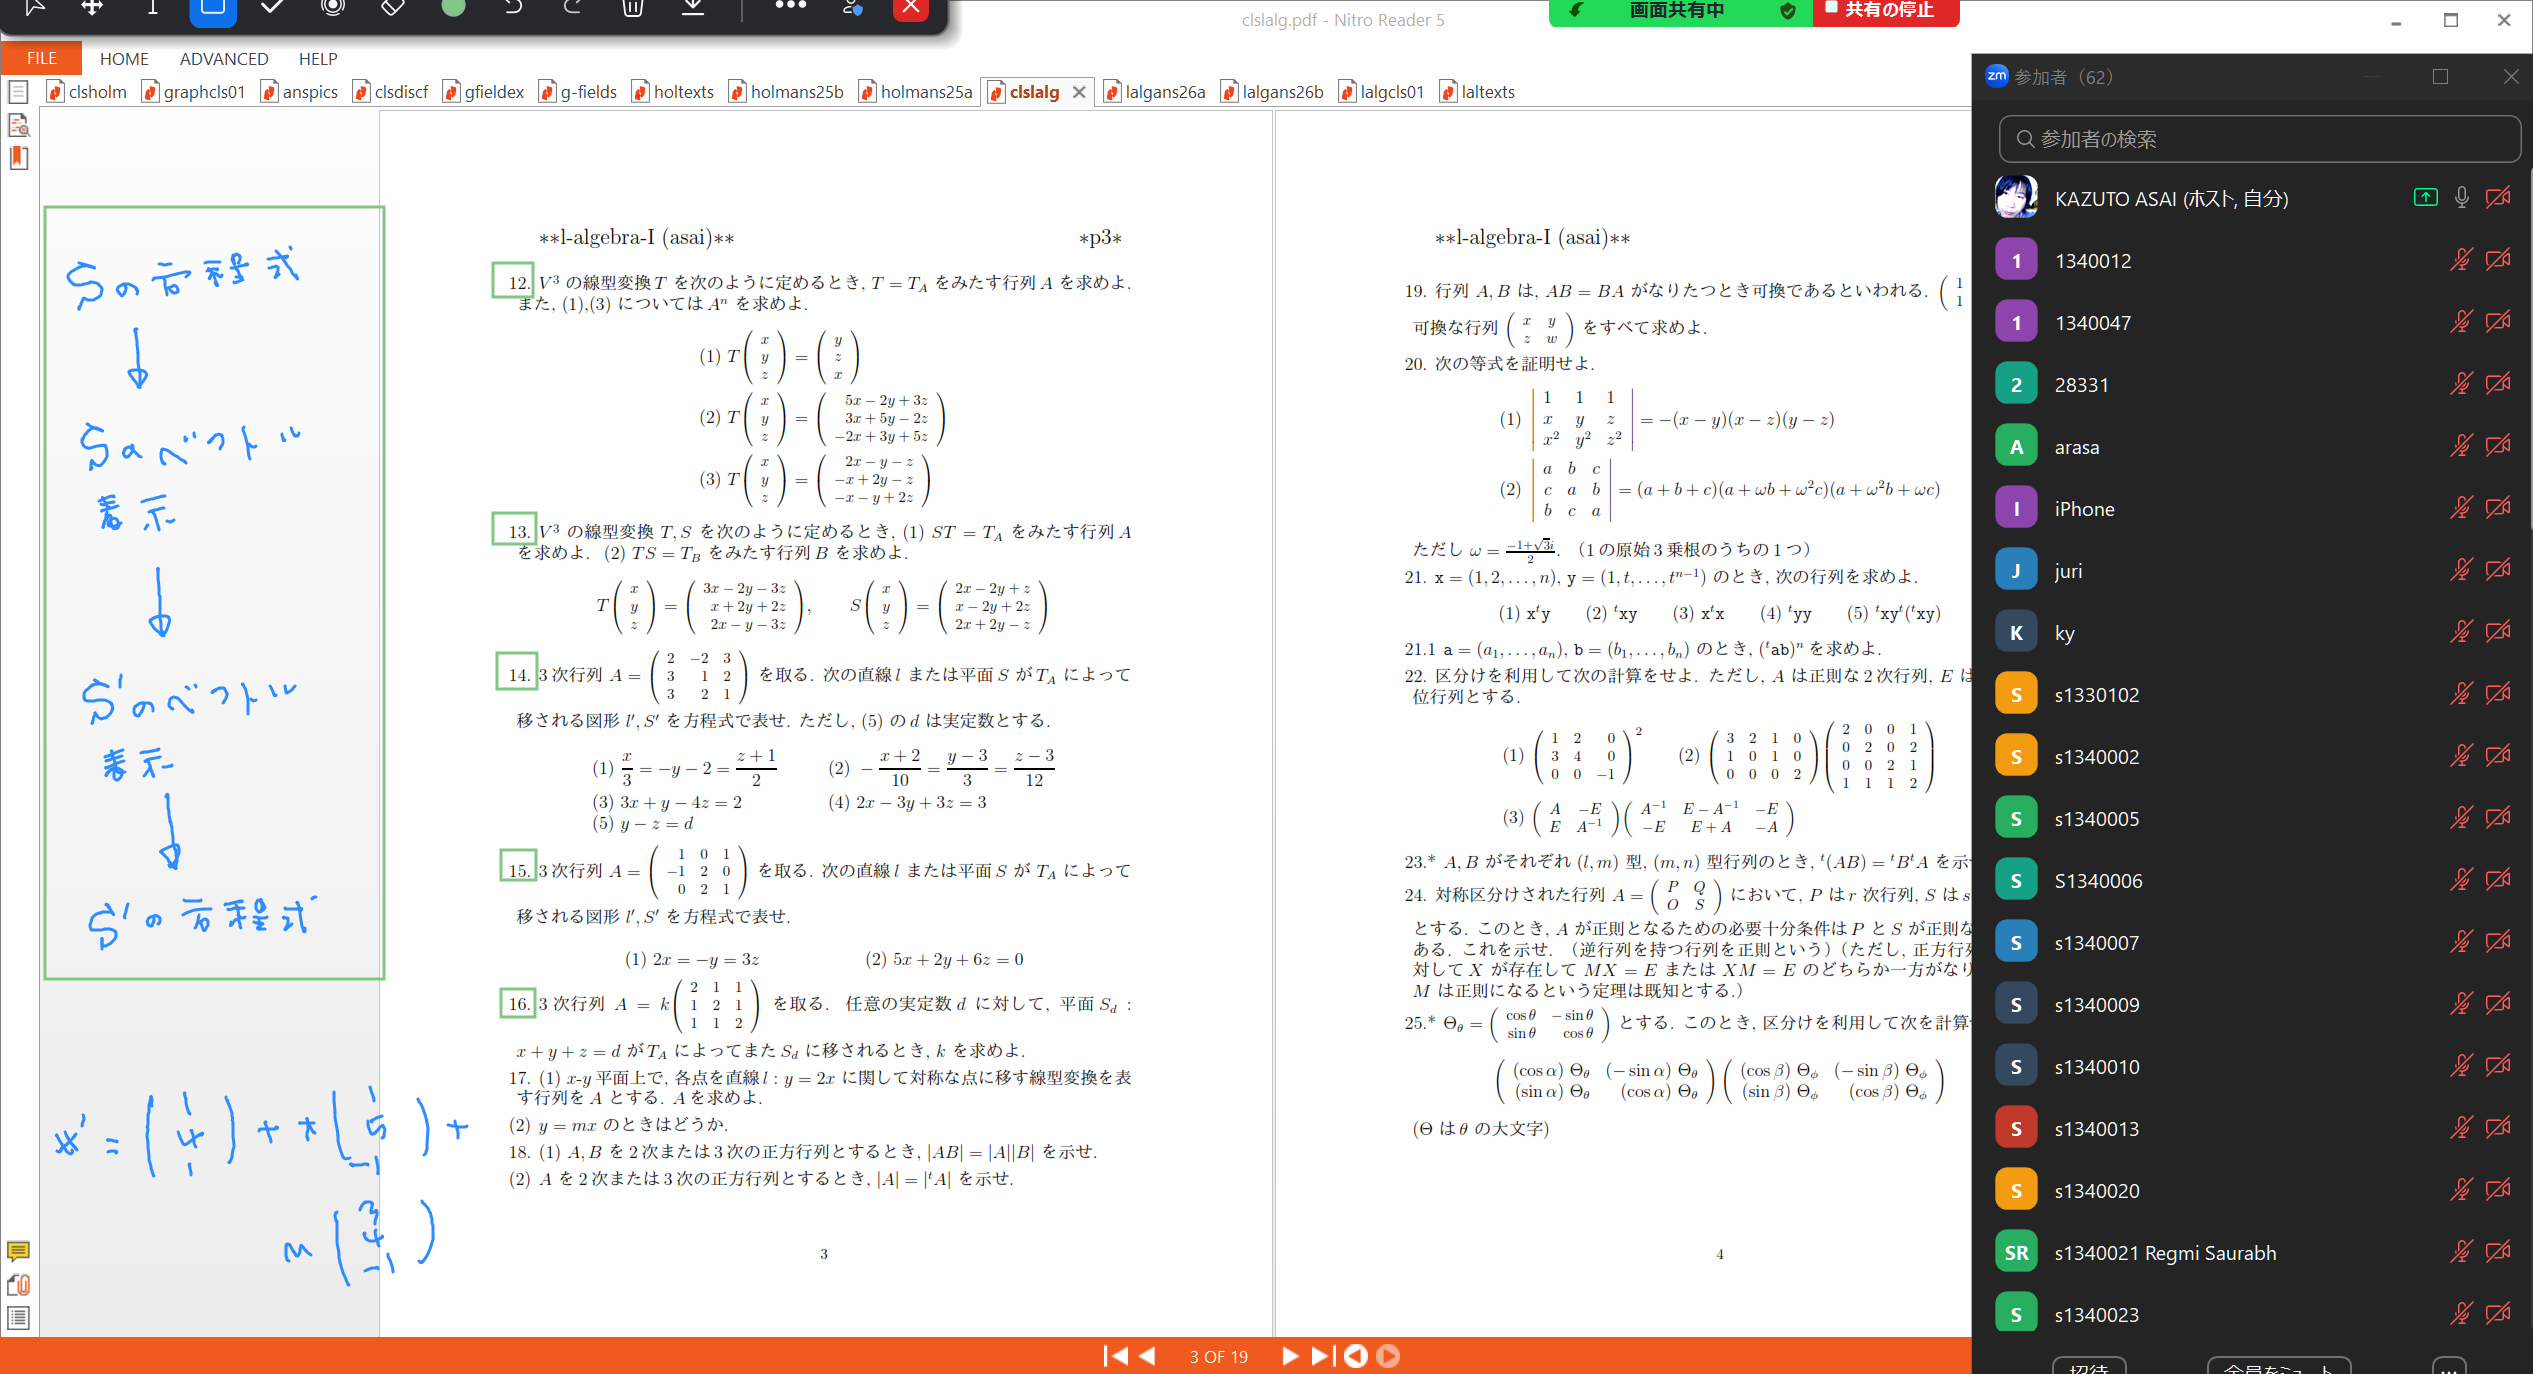
Task: Open the g-fields document tab
Action: pyautogui.click(x=578, y=92)
